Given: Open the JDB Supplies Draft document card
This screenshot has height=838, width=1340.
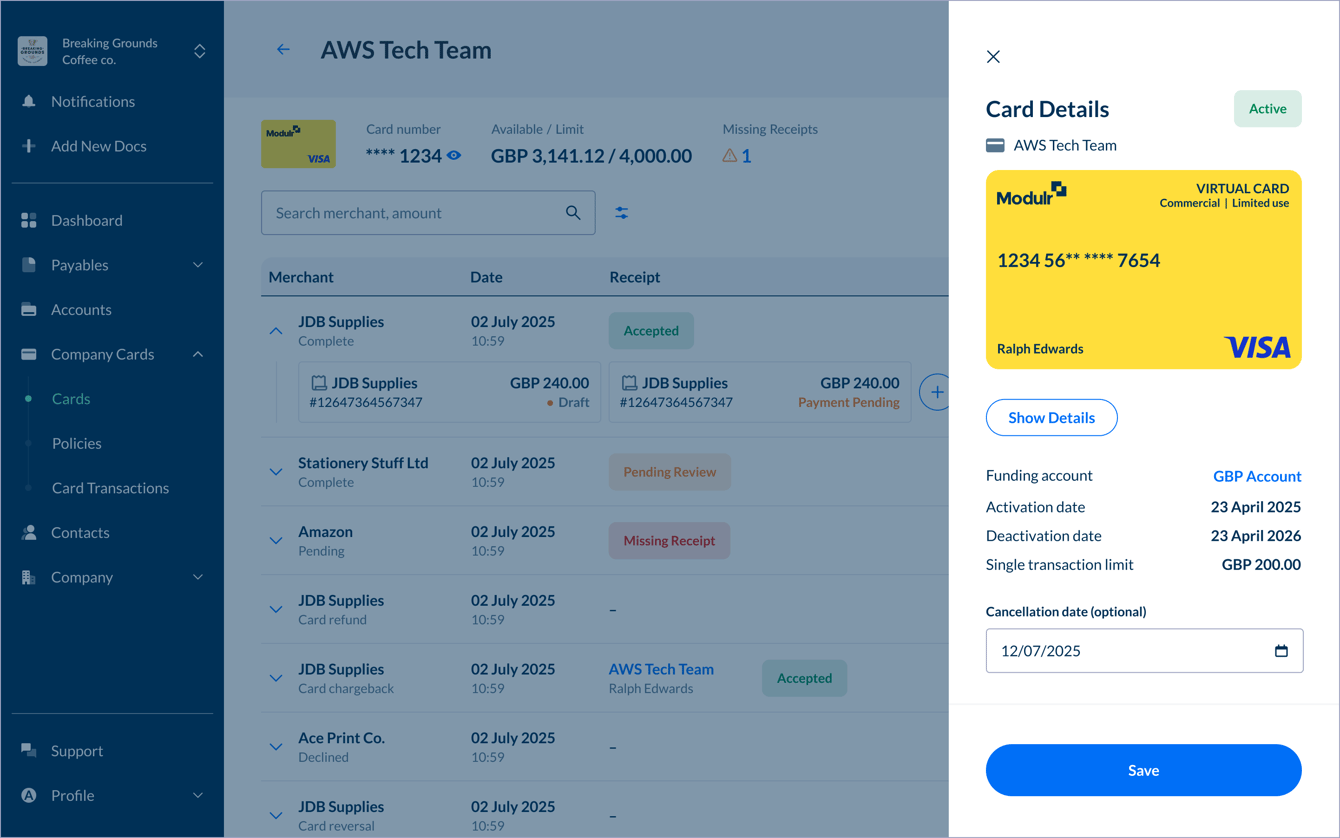Looking at the screenshot, I should click(x=450, y=392).
